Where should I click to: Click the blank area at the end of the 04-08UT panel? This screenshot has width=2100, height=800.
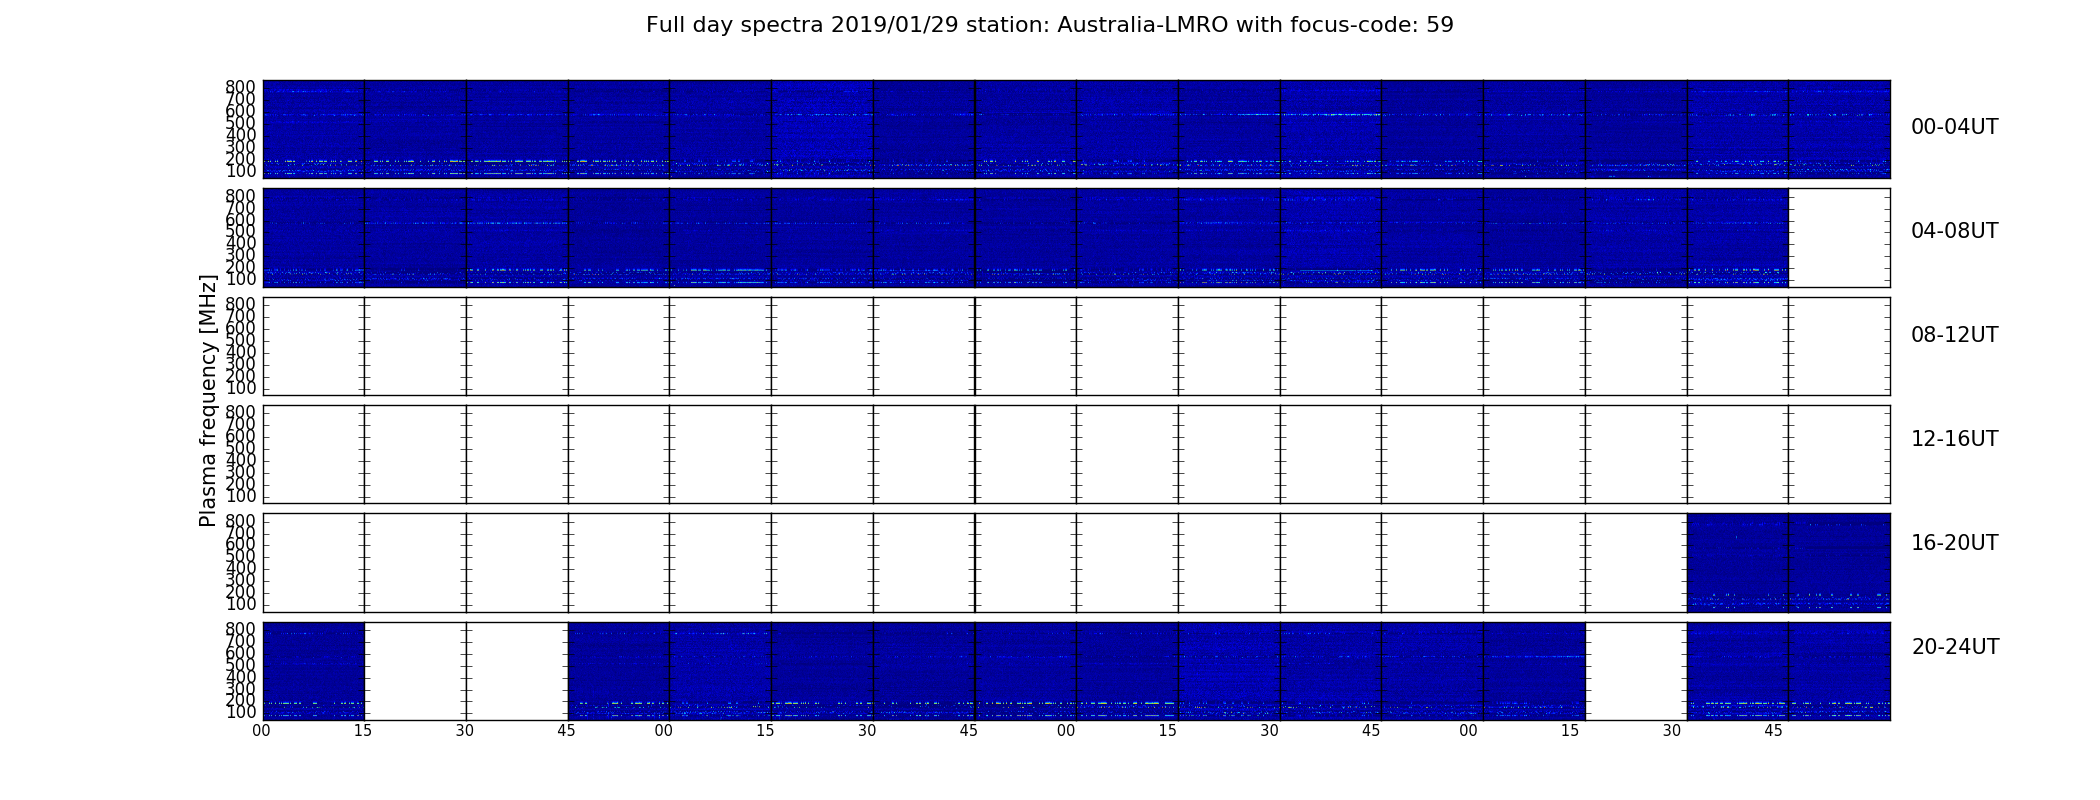(x=1839, y=238)
